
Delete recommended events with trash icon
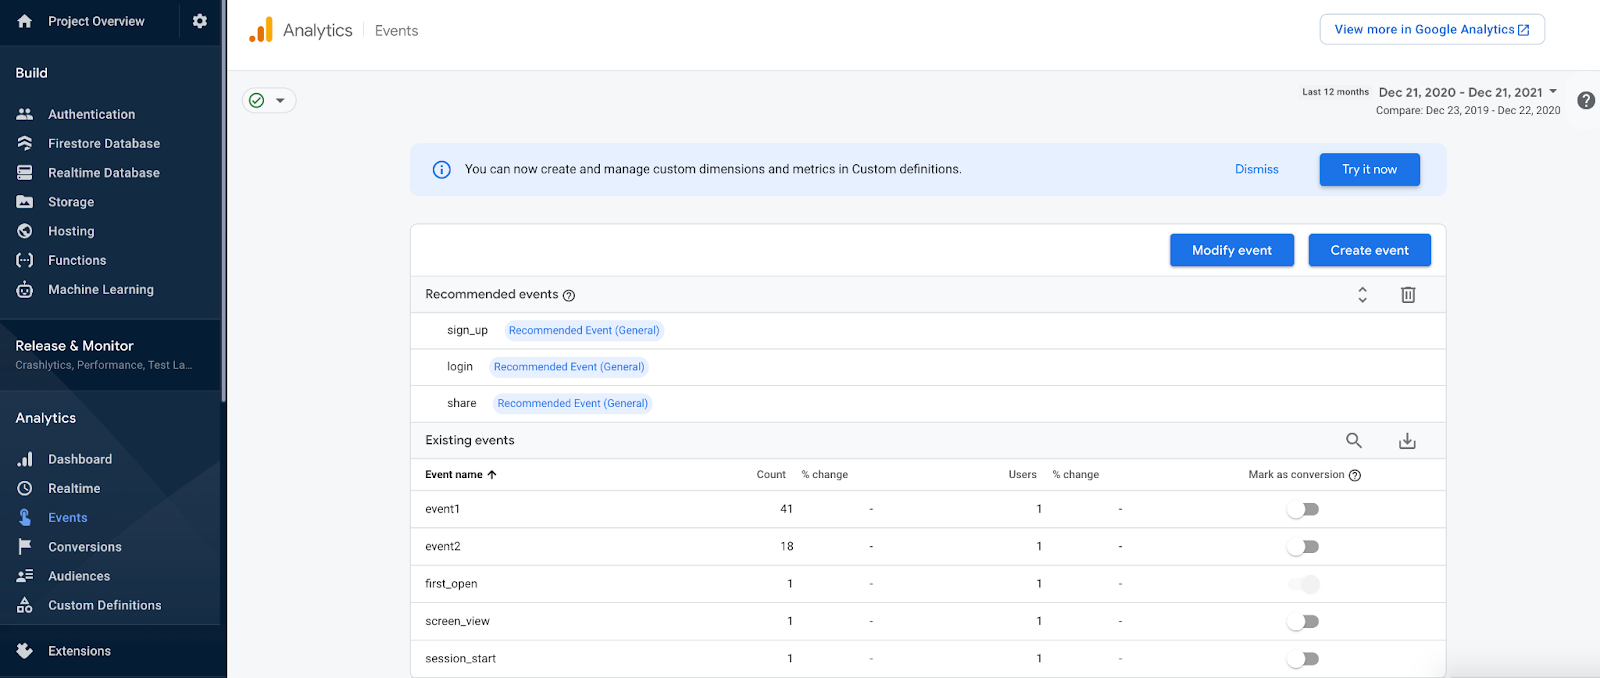(x=1407, y=295)
